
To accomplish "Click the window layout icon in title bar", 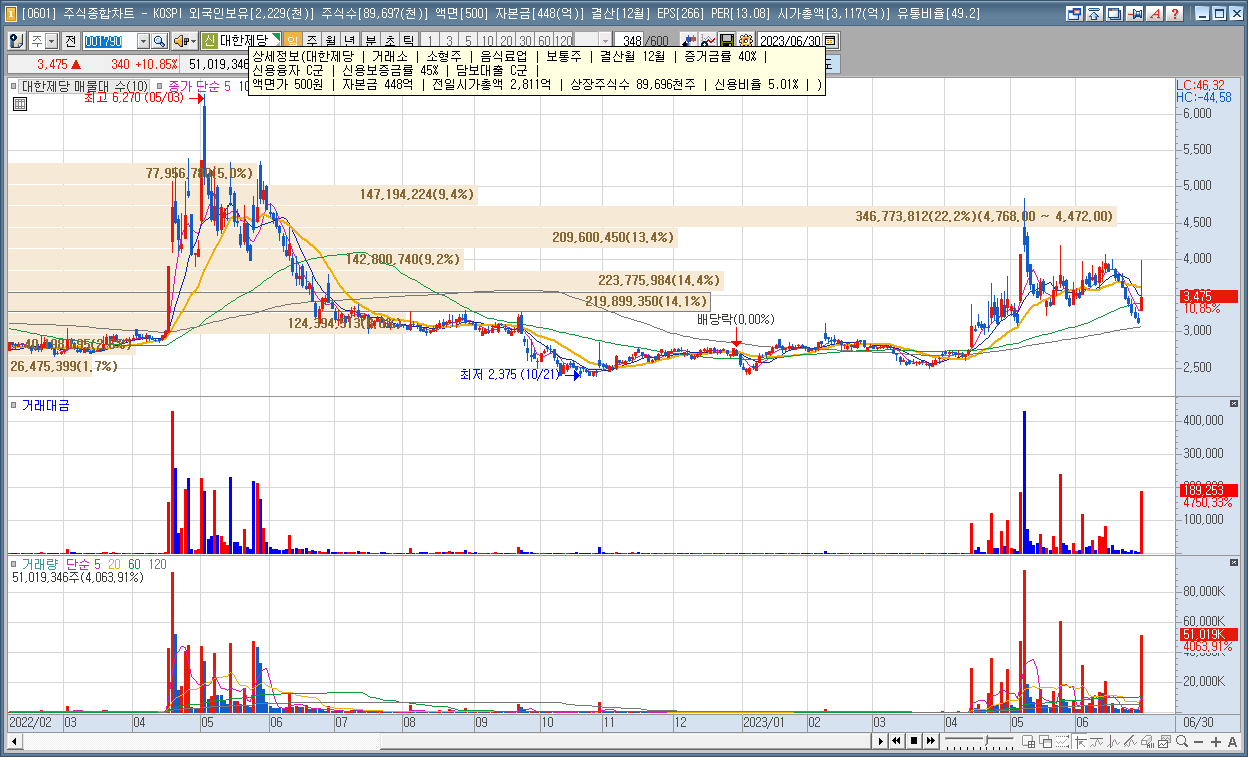I will coord(1075,14).
